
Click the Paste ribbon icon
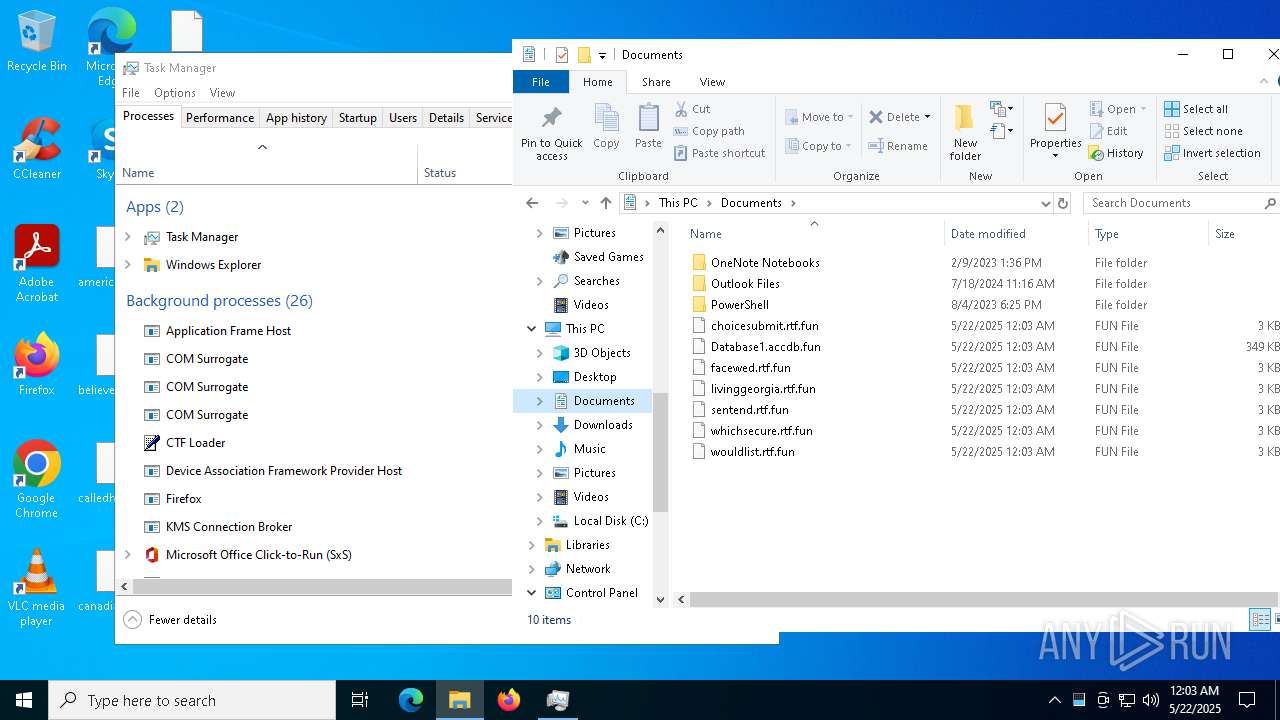coord(648,127)
